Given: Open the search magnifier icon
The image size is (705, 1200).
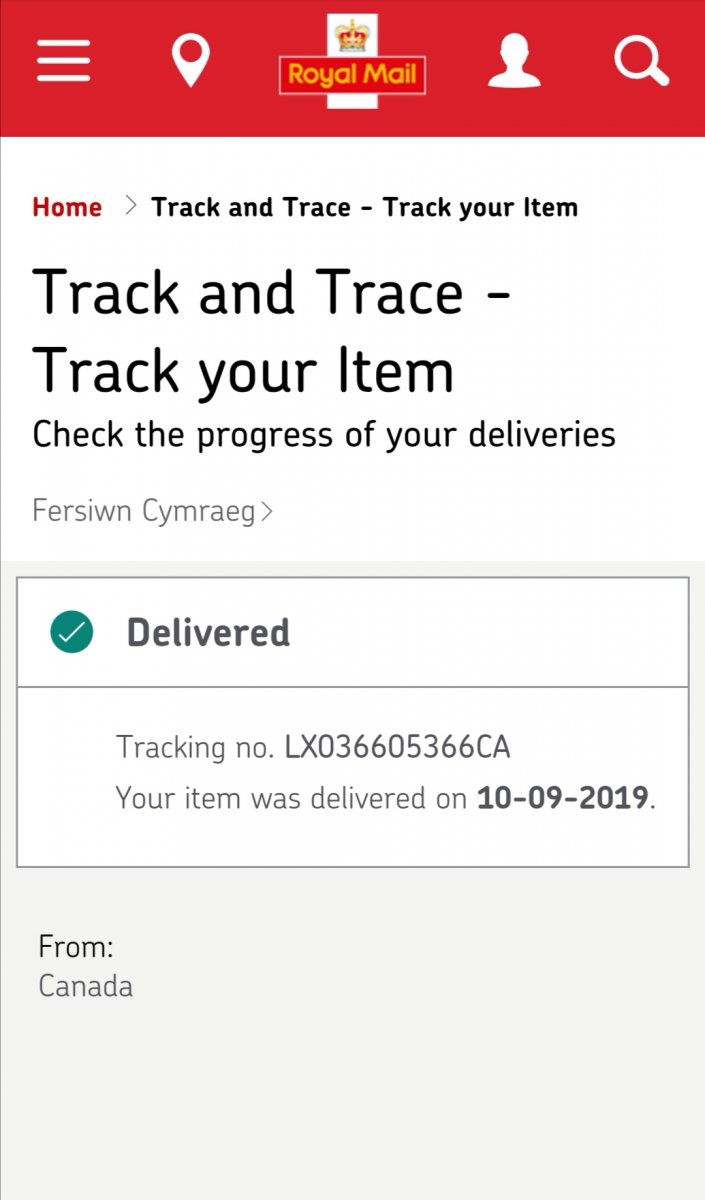Looking at the screenshot, I should point(641,62).
